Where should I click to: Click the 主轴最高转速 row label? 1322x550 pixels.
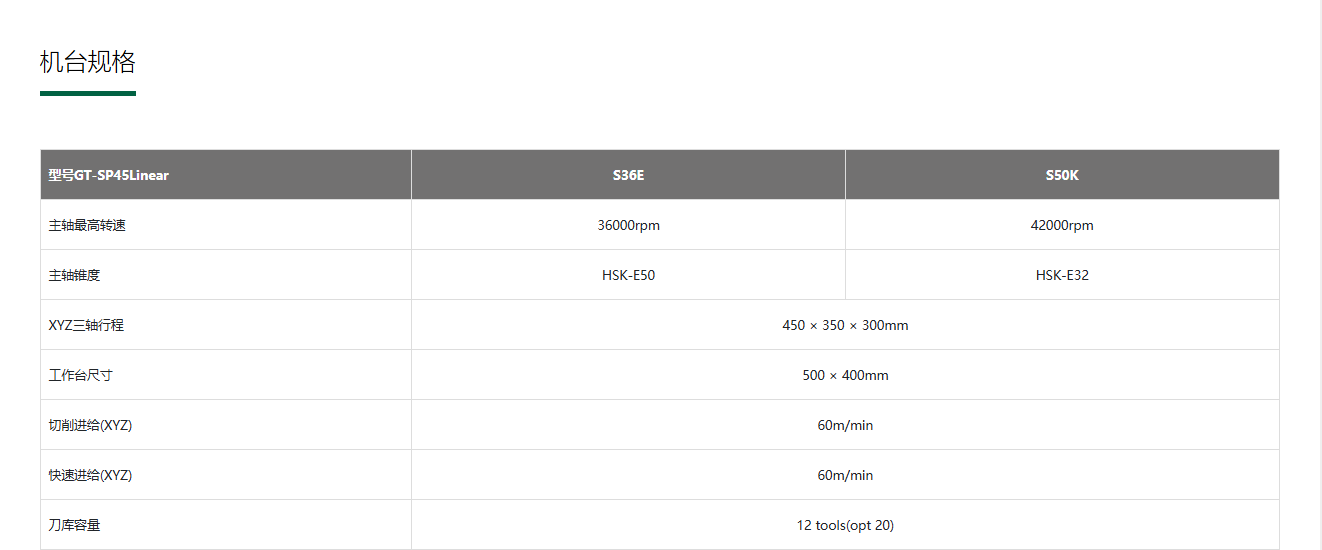[87, 225]
